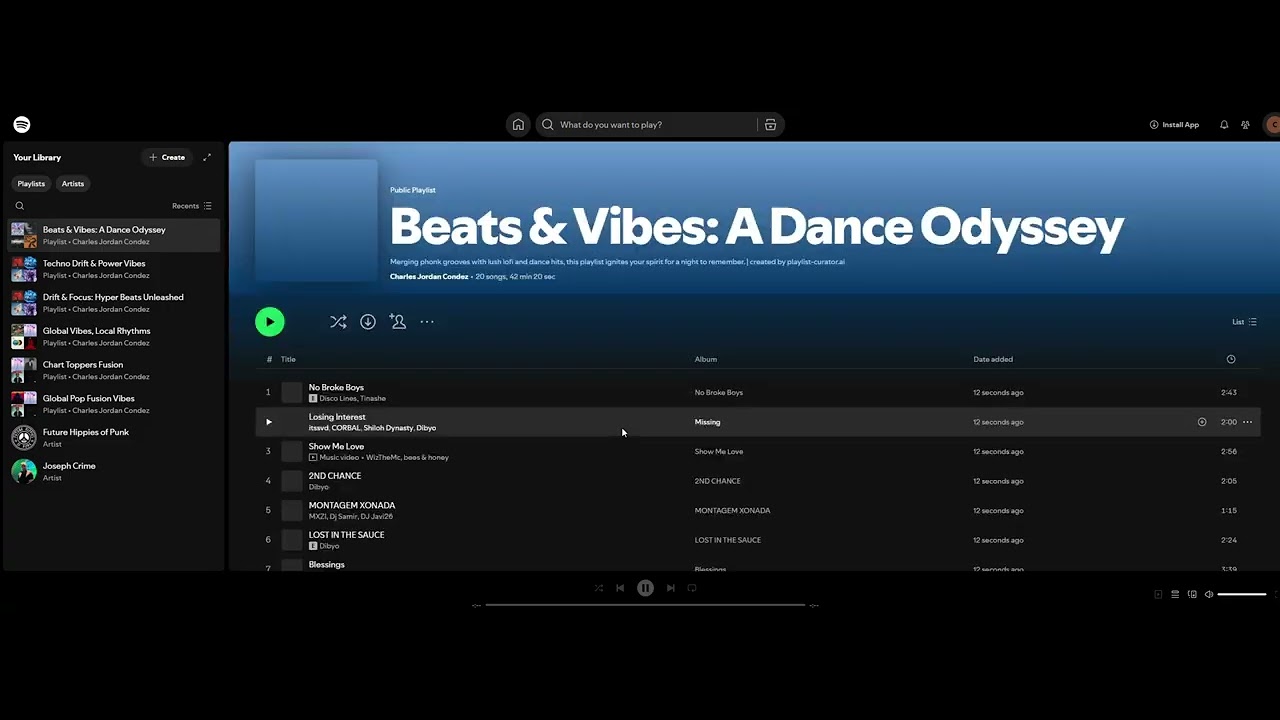Skip to previous track

tap(620, 588)
